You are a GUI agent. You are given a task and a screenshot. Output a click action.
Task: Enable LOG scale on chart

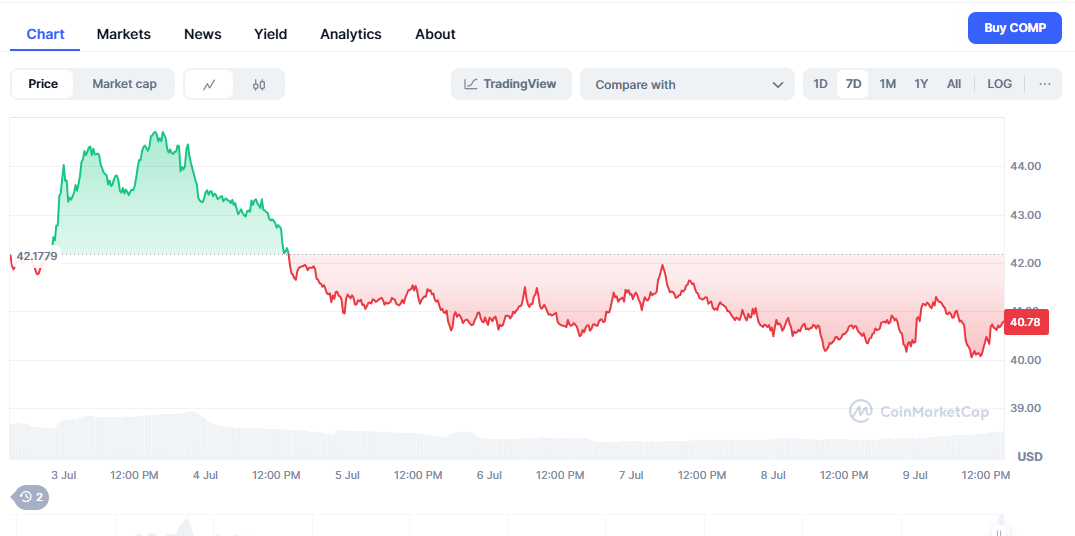[999, 84]
